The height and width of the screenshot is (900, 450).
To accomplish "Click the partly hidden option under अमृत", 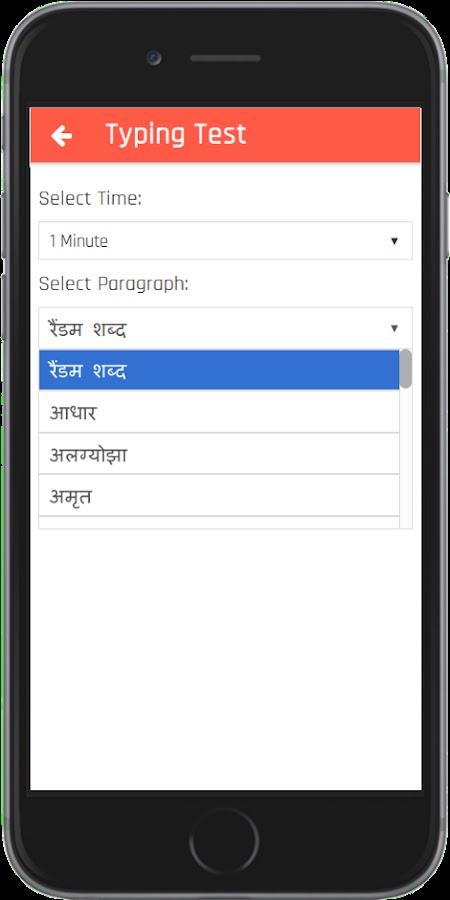I will tap(219, 523).
